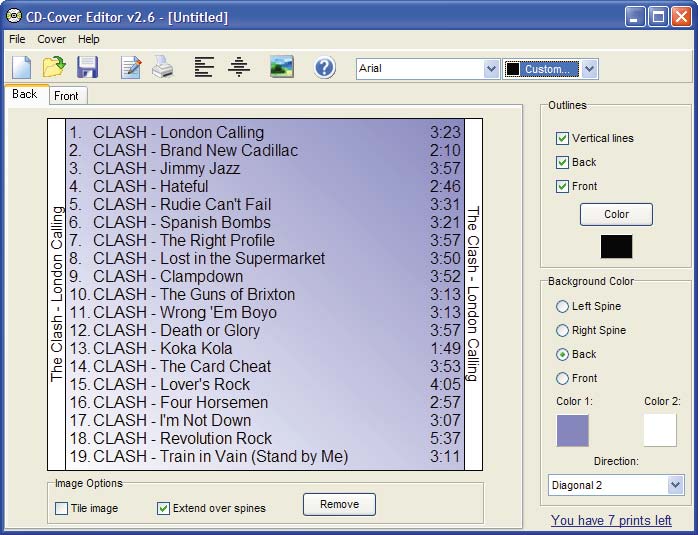Click the 4:05 track duration
Viewport: 698px width, 535px height.
445,384
